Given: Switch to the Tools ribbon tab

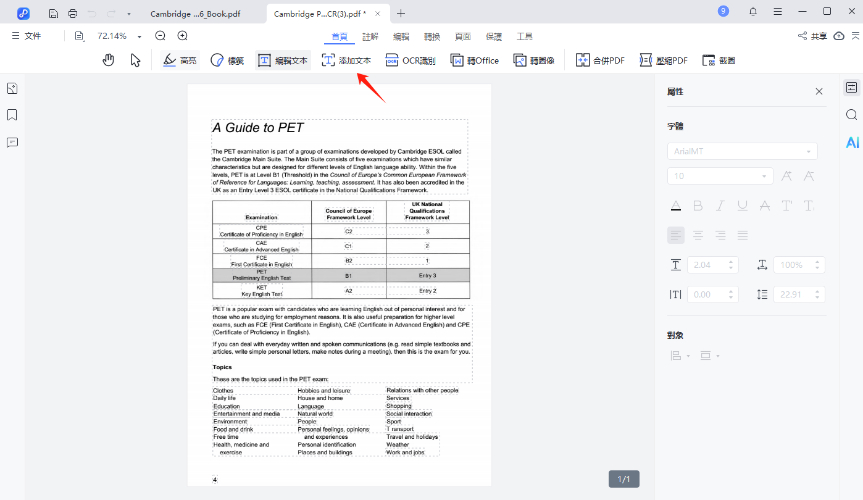Looking at the screenshot, I should tap(525, 36).
